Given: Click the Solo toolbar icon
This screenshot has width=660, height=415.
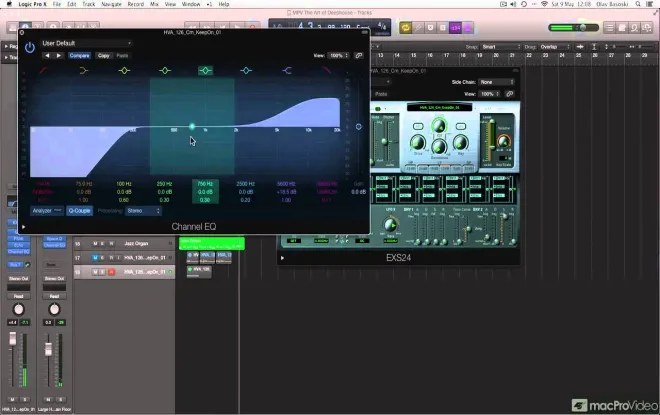Looking at the screenshot, I should coord(442,28).
